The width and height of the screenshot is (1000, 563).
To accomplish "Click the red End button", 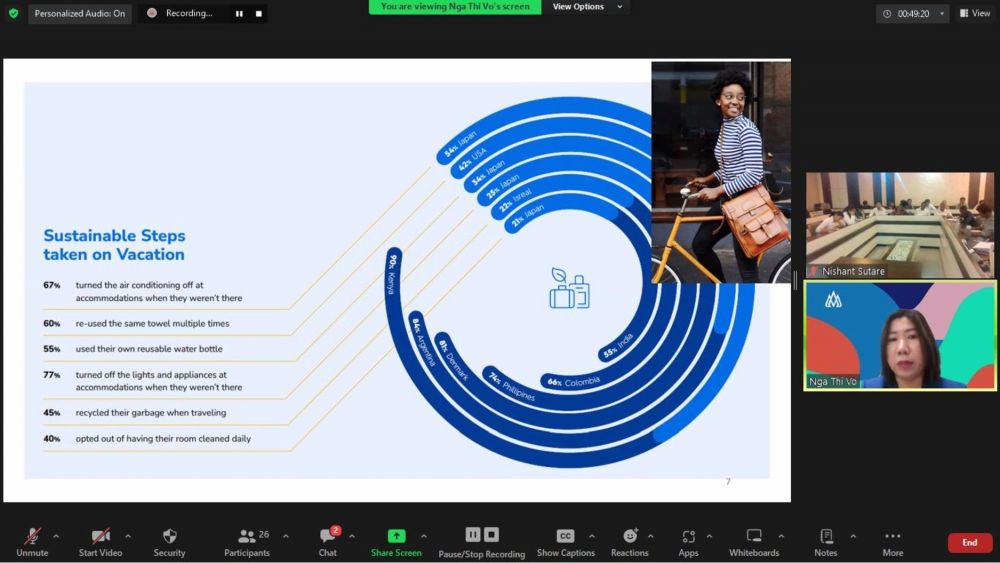I will click(x=969, y=542).
